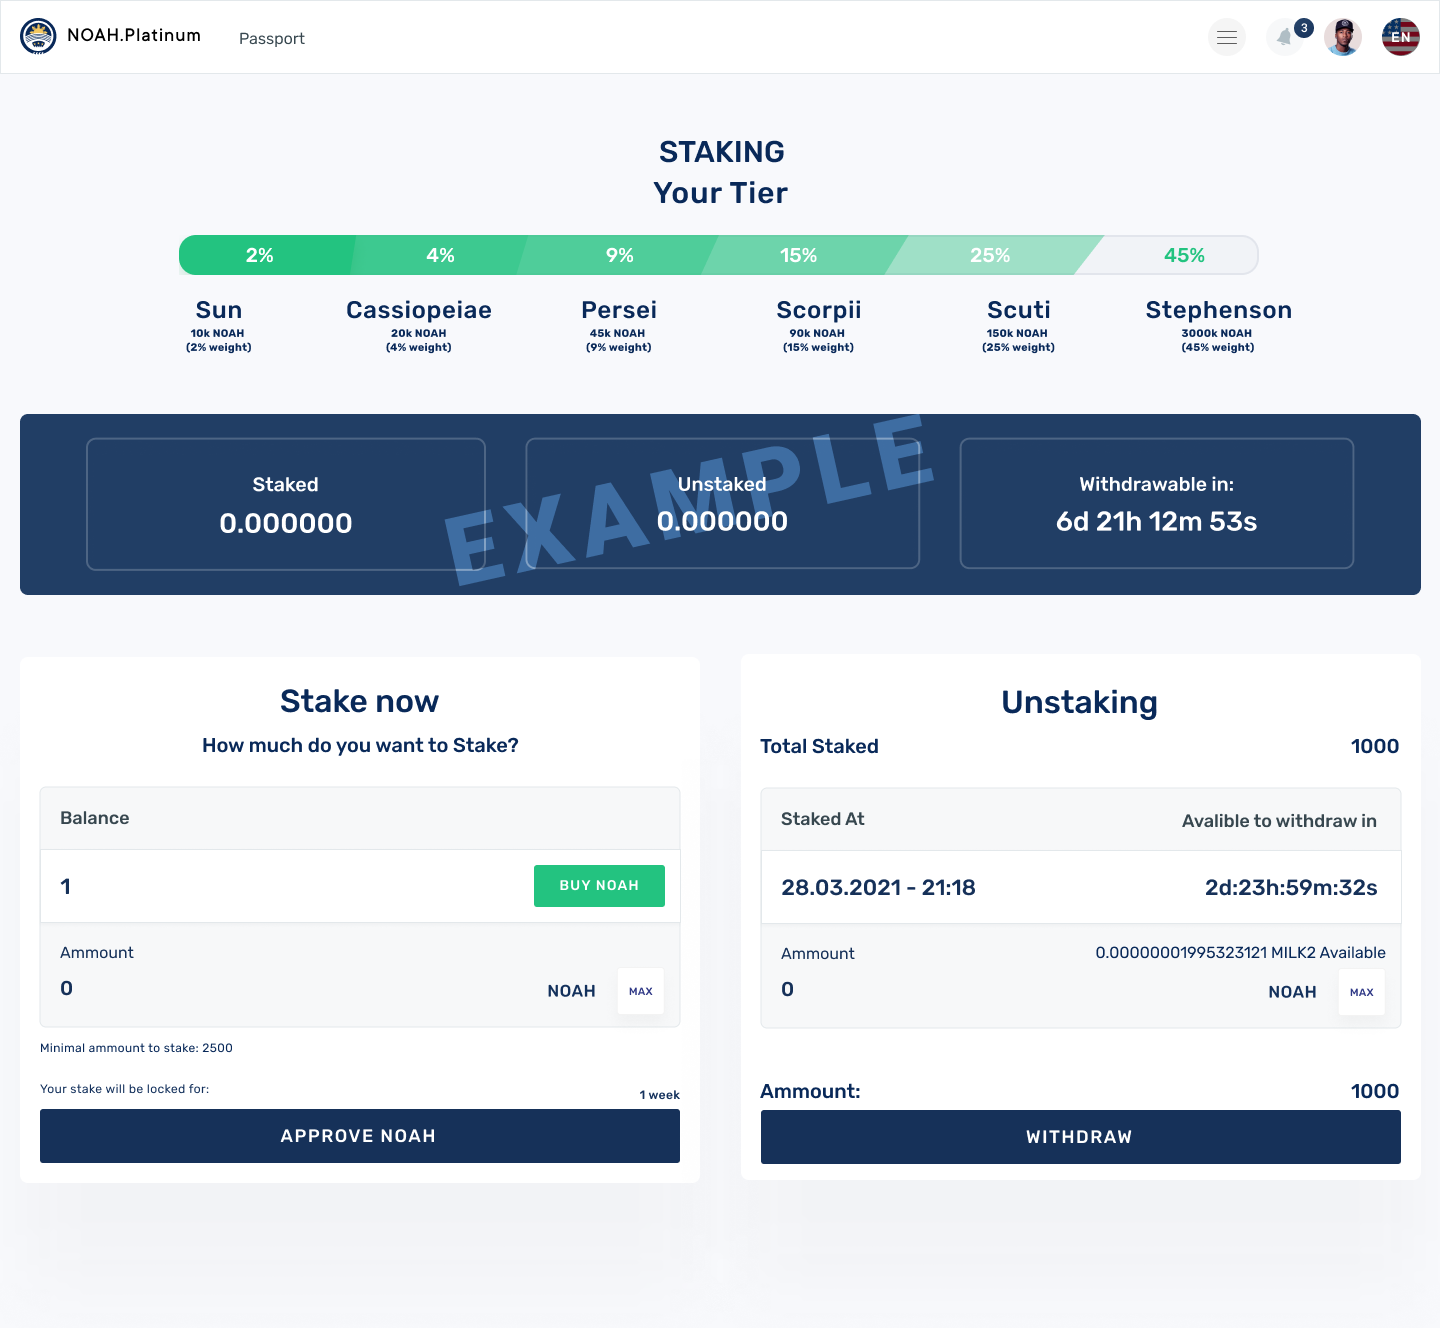Click the 3000k NOAH requirement text

(1217, 333)
